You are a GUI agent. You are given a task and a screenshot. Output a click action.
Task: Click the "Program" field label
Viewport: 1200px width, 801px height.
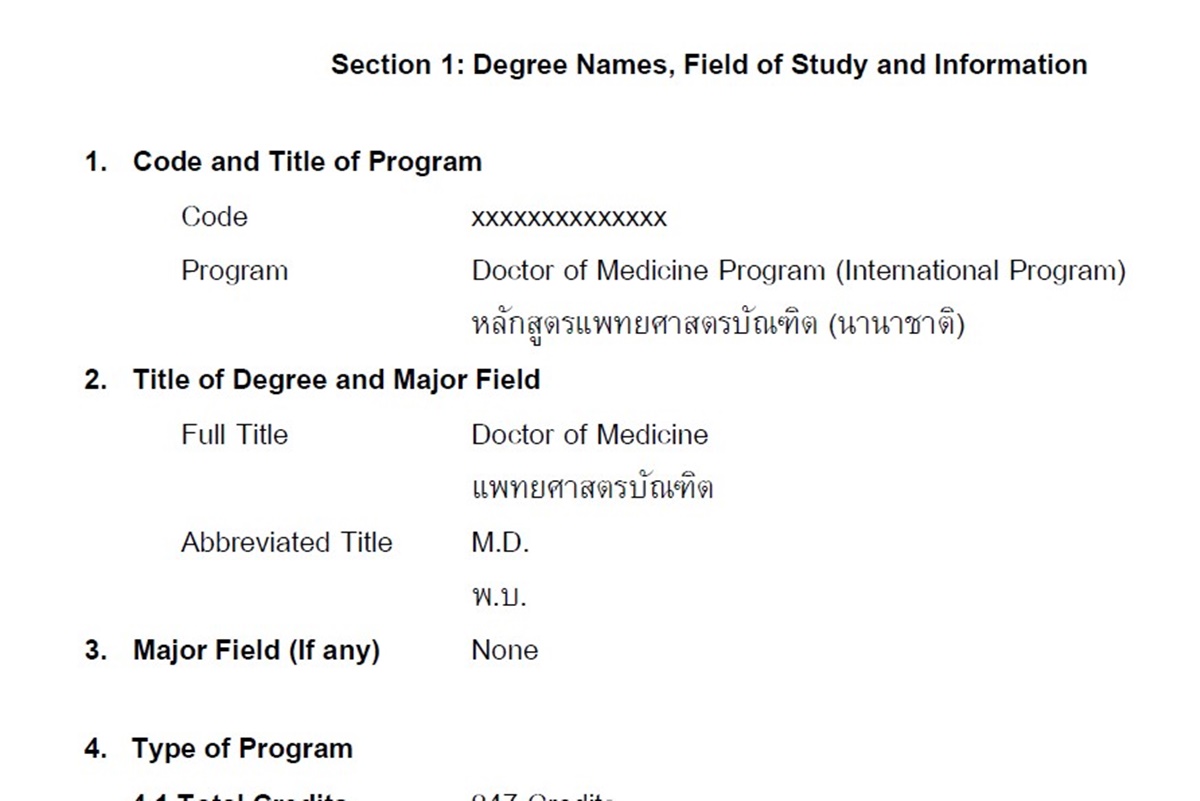pos(234,271)
